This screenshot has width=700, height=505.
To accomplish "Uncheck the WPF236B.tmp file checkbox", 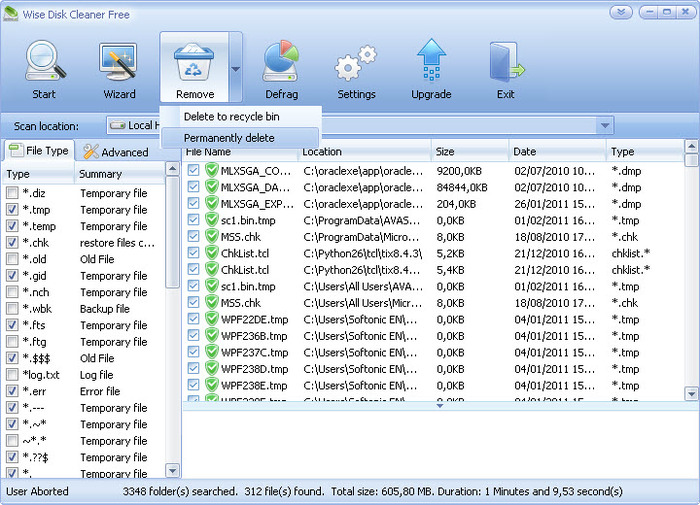I will pyautogui.click(x=193, y=336).
